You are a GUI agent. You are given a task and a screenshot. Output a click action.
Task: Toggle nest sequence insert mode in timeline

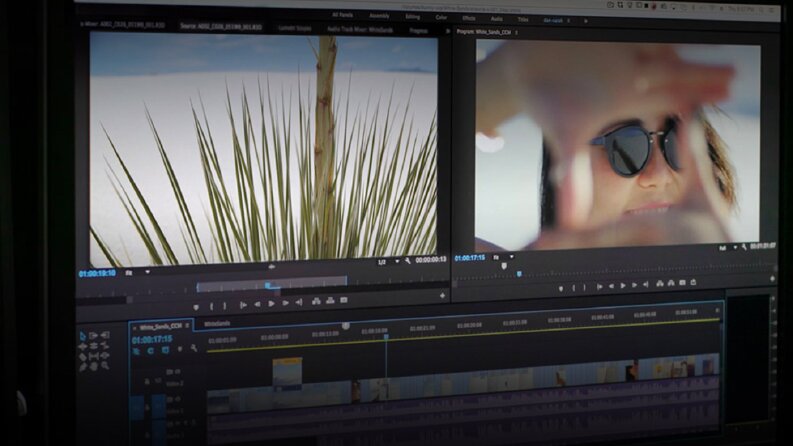coord(136,351)
